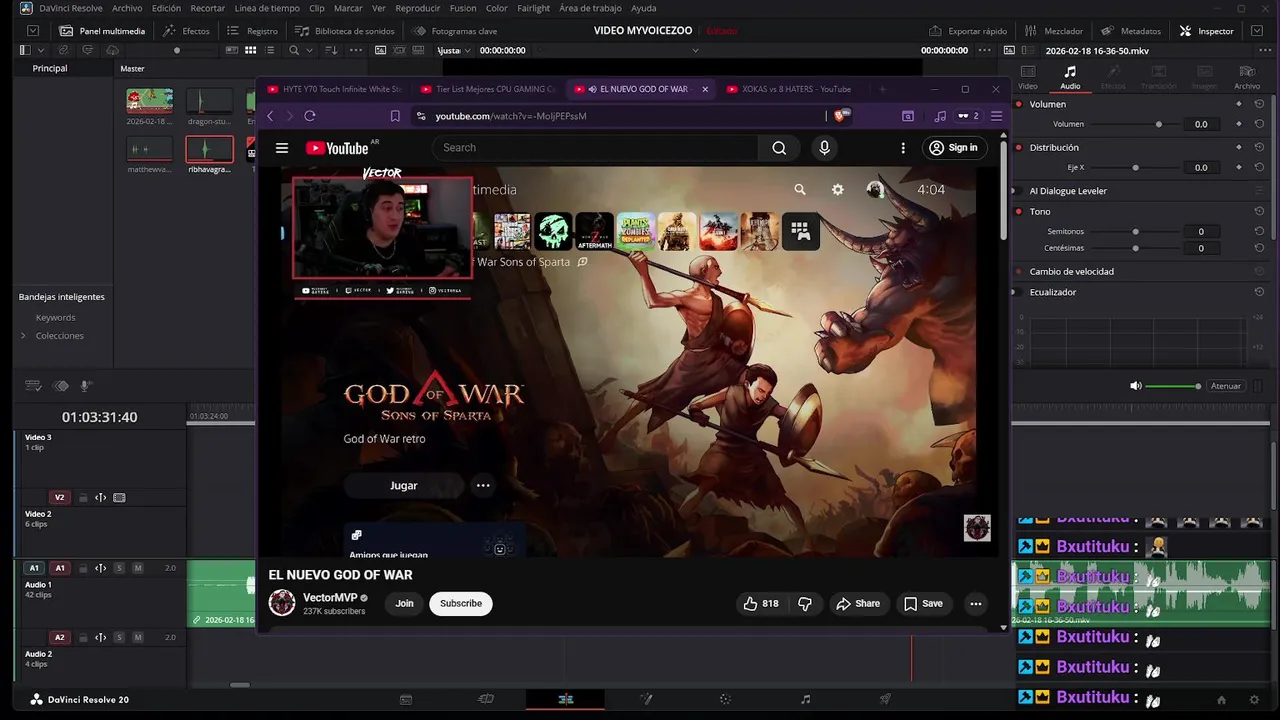Adjust the Semitonos pitch slider
1280x720 pixels.
pos(1135,231)
